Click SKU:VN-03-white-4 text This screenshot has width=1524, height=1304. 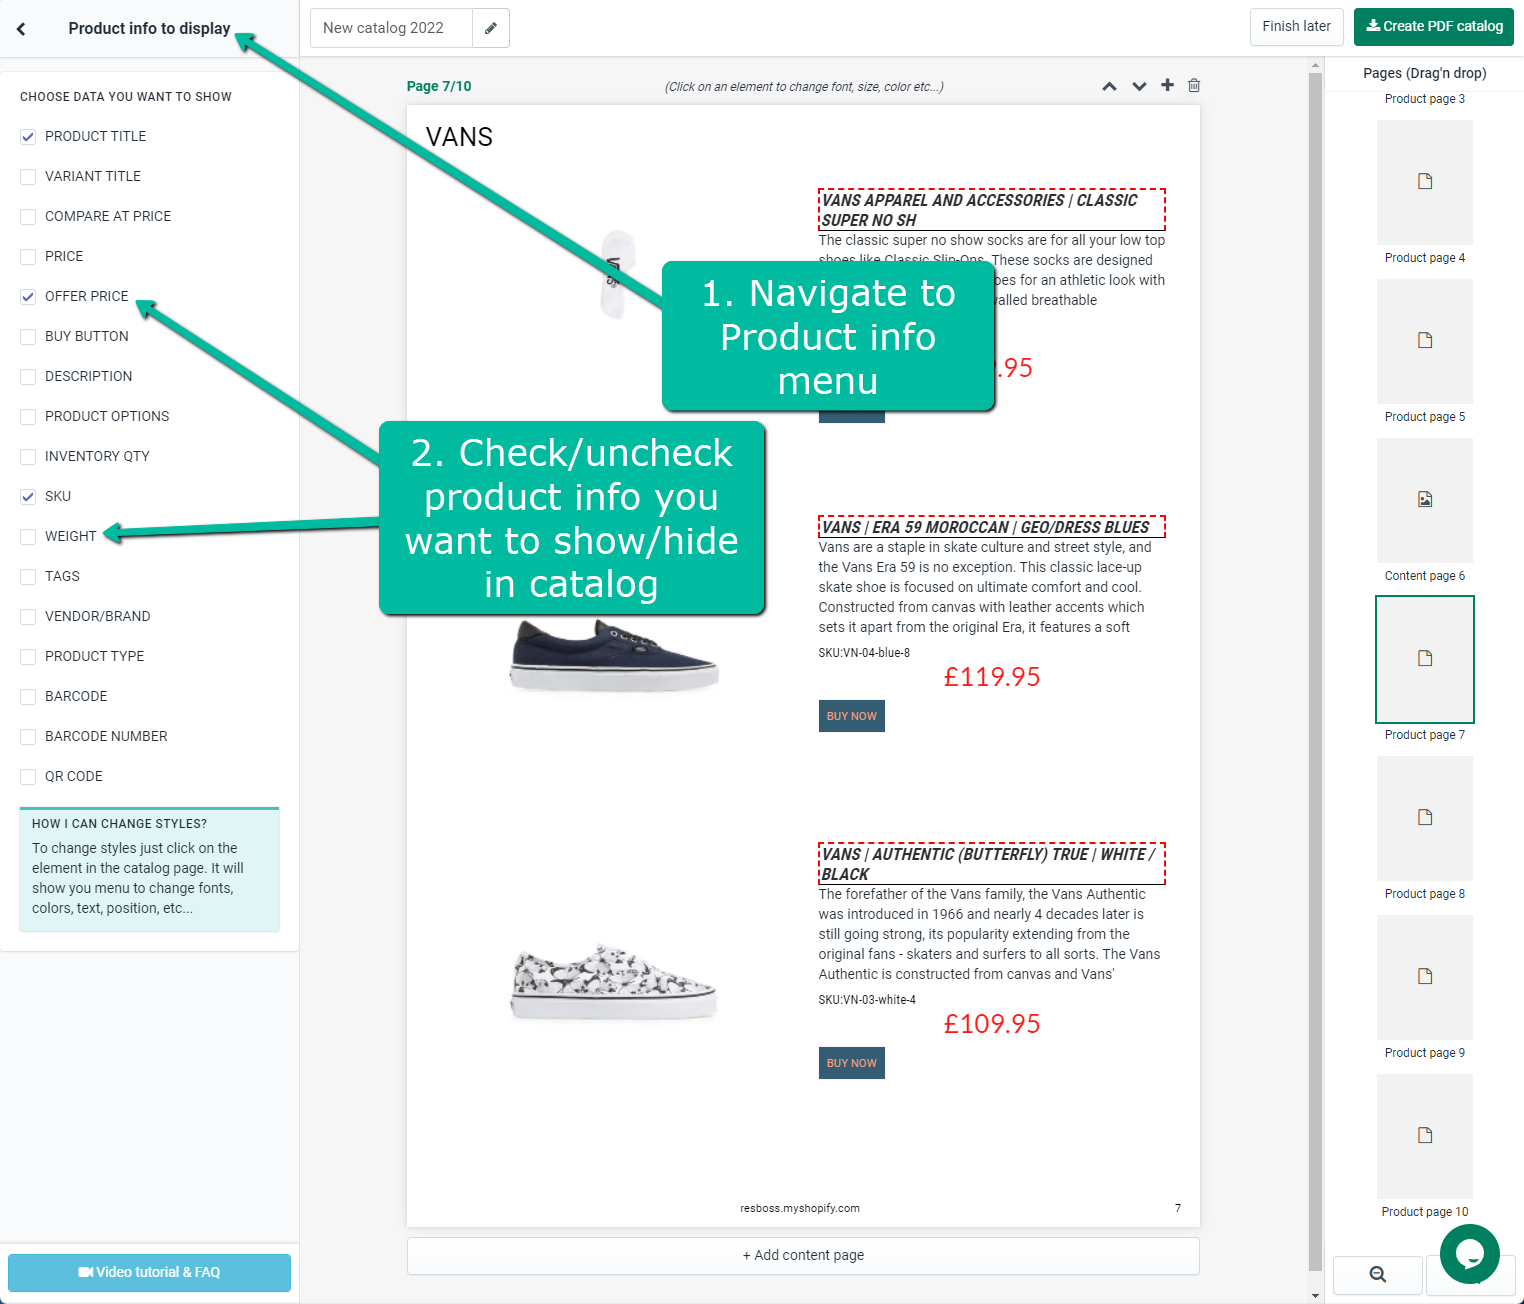point(867,1000)
